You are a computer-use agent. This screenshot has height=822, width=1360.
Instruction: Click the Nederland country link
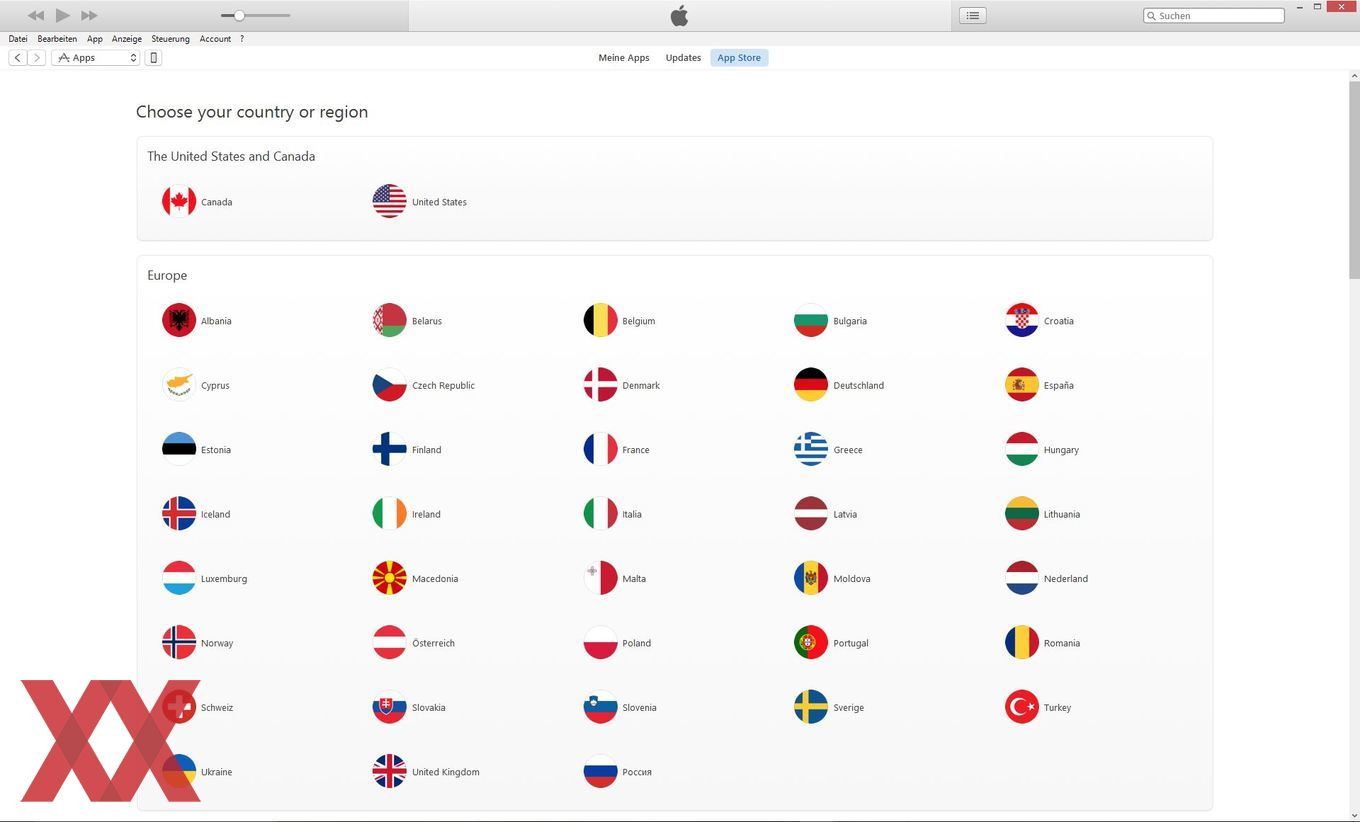click(1066, 579)
